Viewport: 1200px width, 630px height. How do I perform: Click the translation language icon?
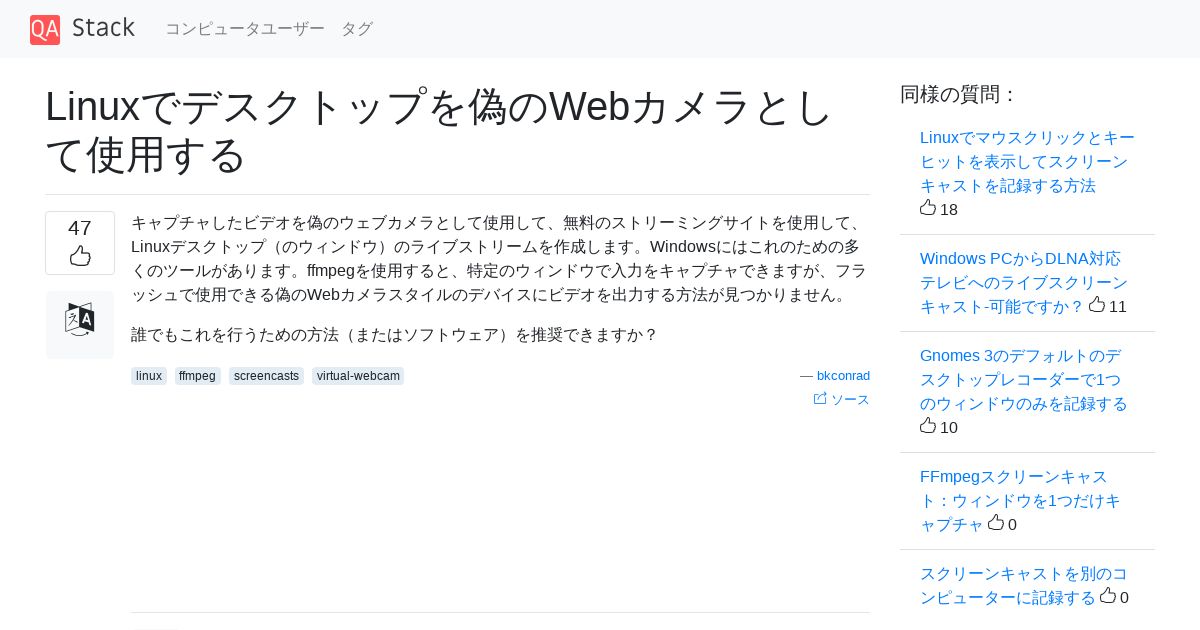point(80,320)
